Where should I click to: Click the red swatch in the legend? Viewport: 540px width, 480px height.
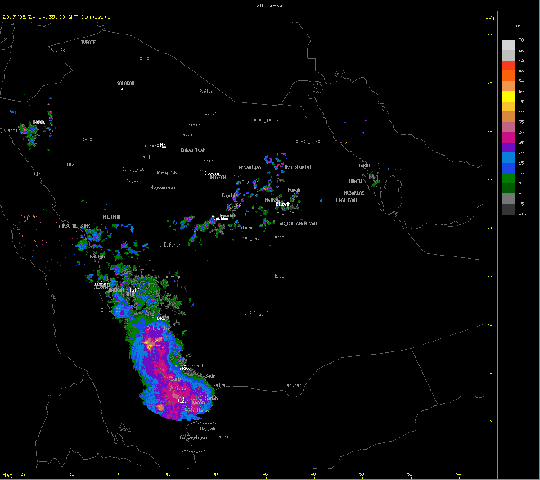coord(508,66)
